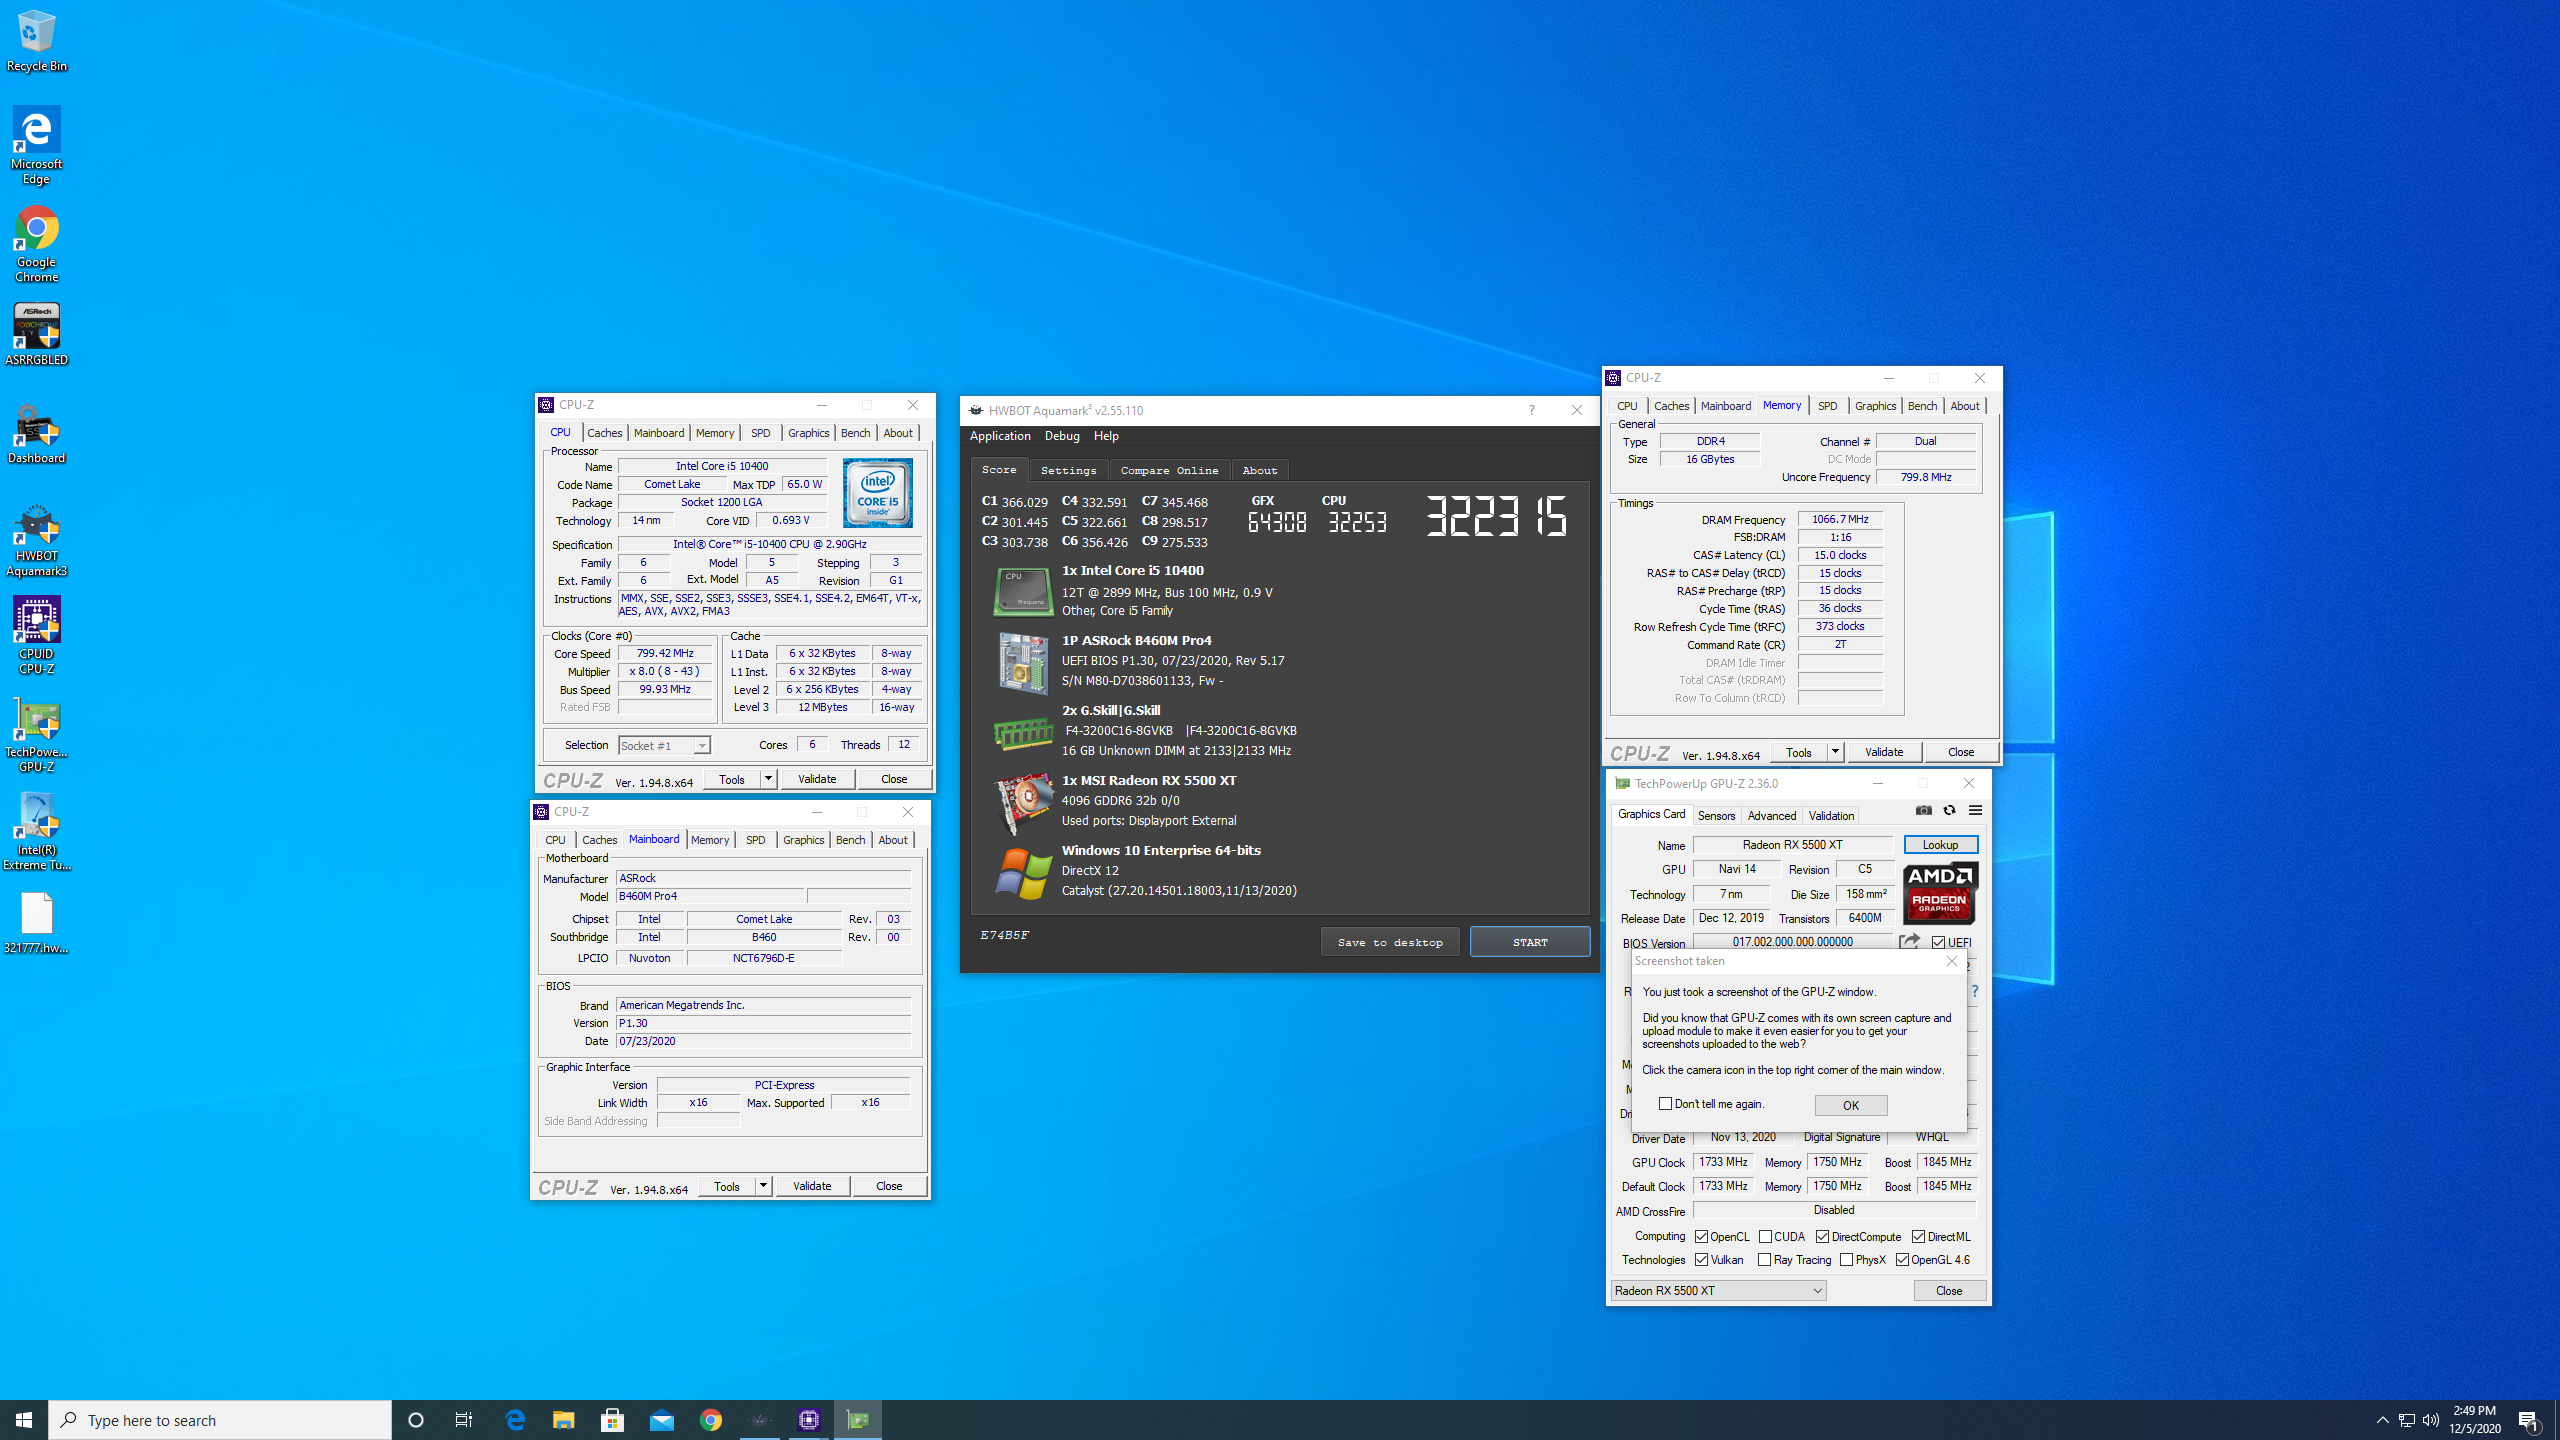Image resolution: width=2560 pixels, height=1440 pixels.
Task: Toggle the PhysX checkbox
Action: 1846,1260
